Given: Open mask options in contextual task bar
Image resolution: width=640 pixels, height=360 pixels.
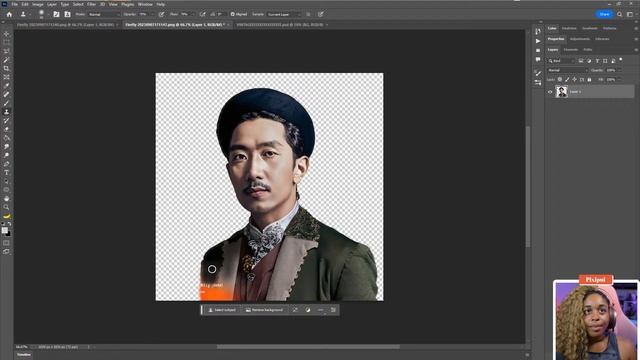Looking at the screenshot, I should (x=308, y=310).
